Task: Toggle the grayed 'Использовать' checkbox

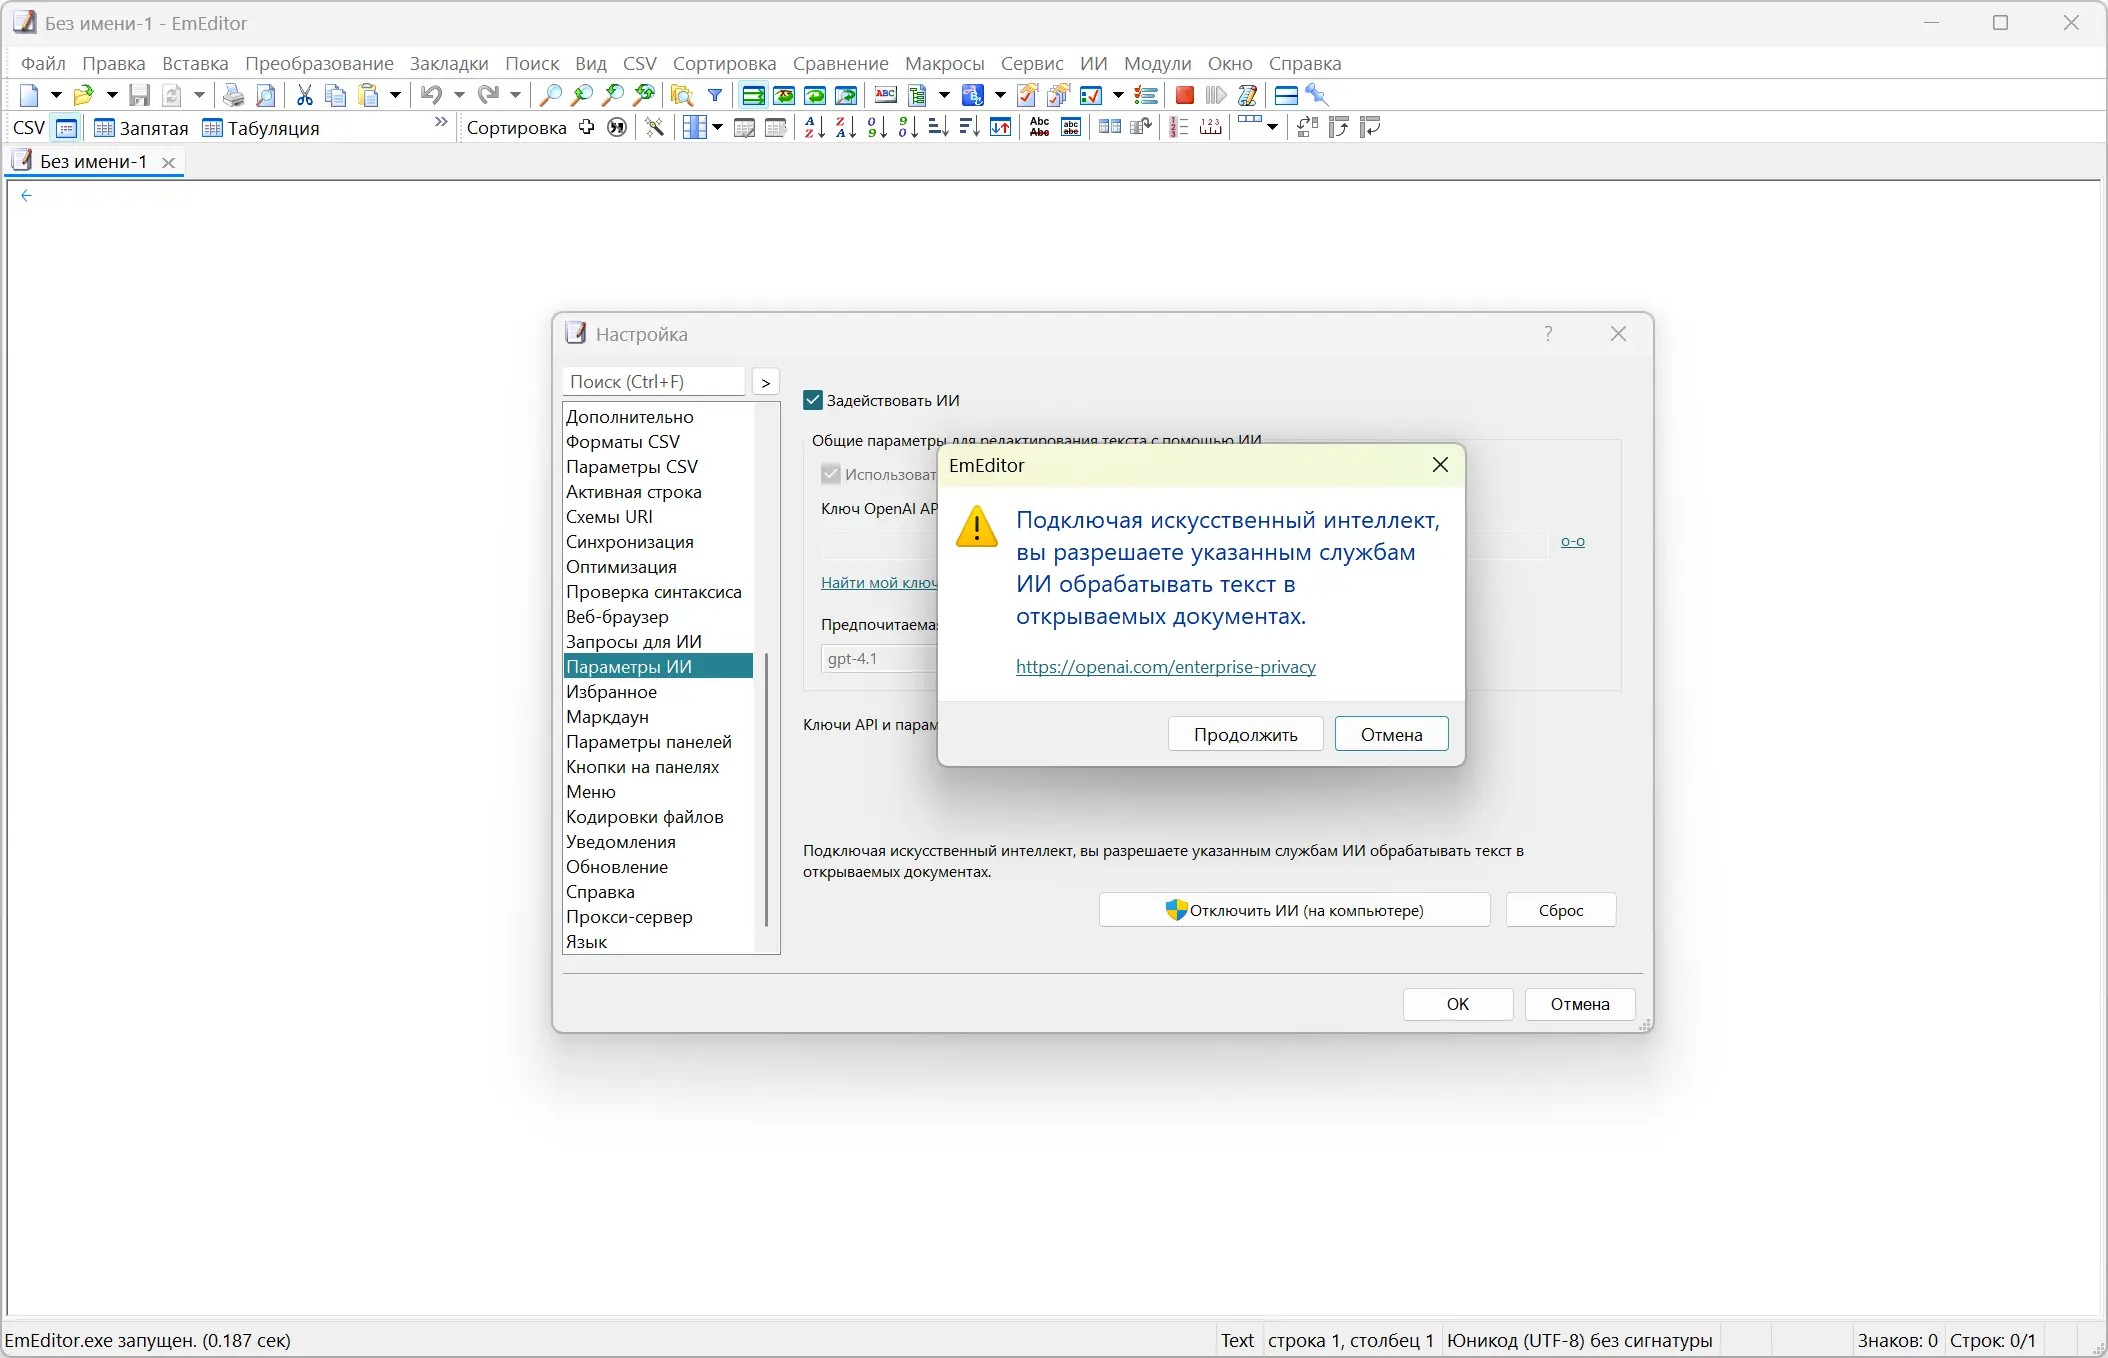Action: pyautogui.click(x=831, y=474)
